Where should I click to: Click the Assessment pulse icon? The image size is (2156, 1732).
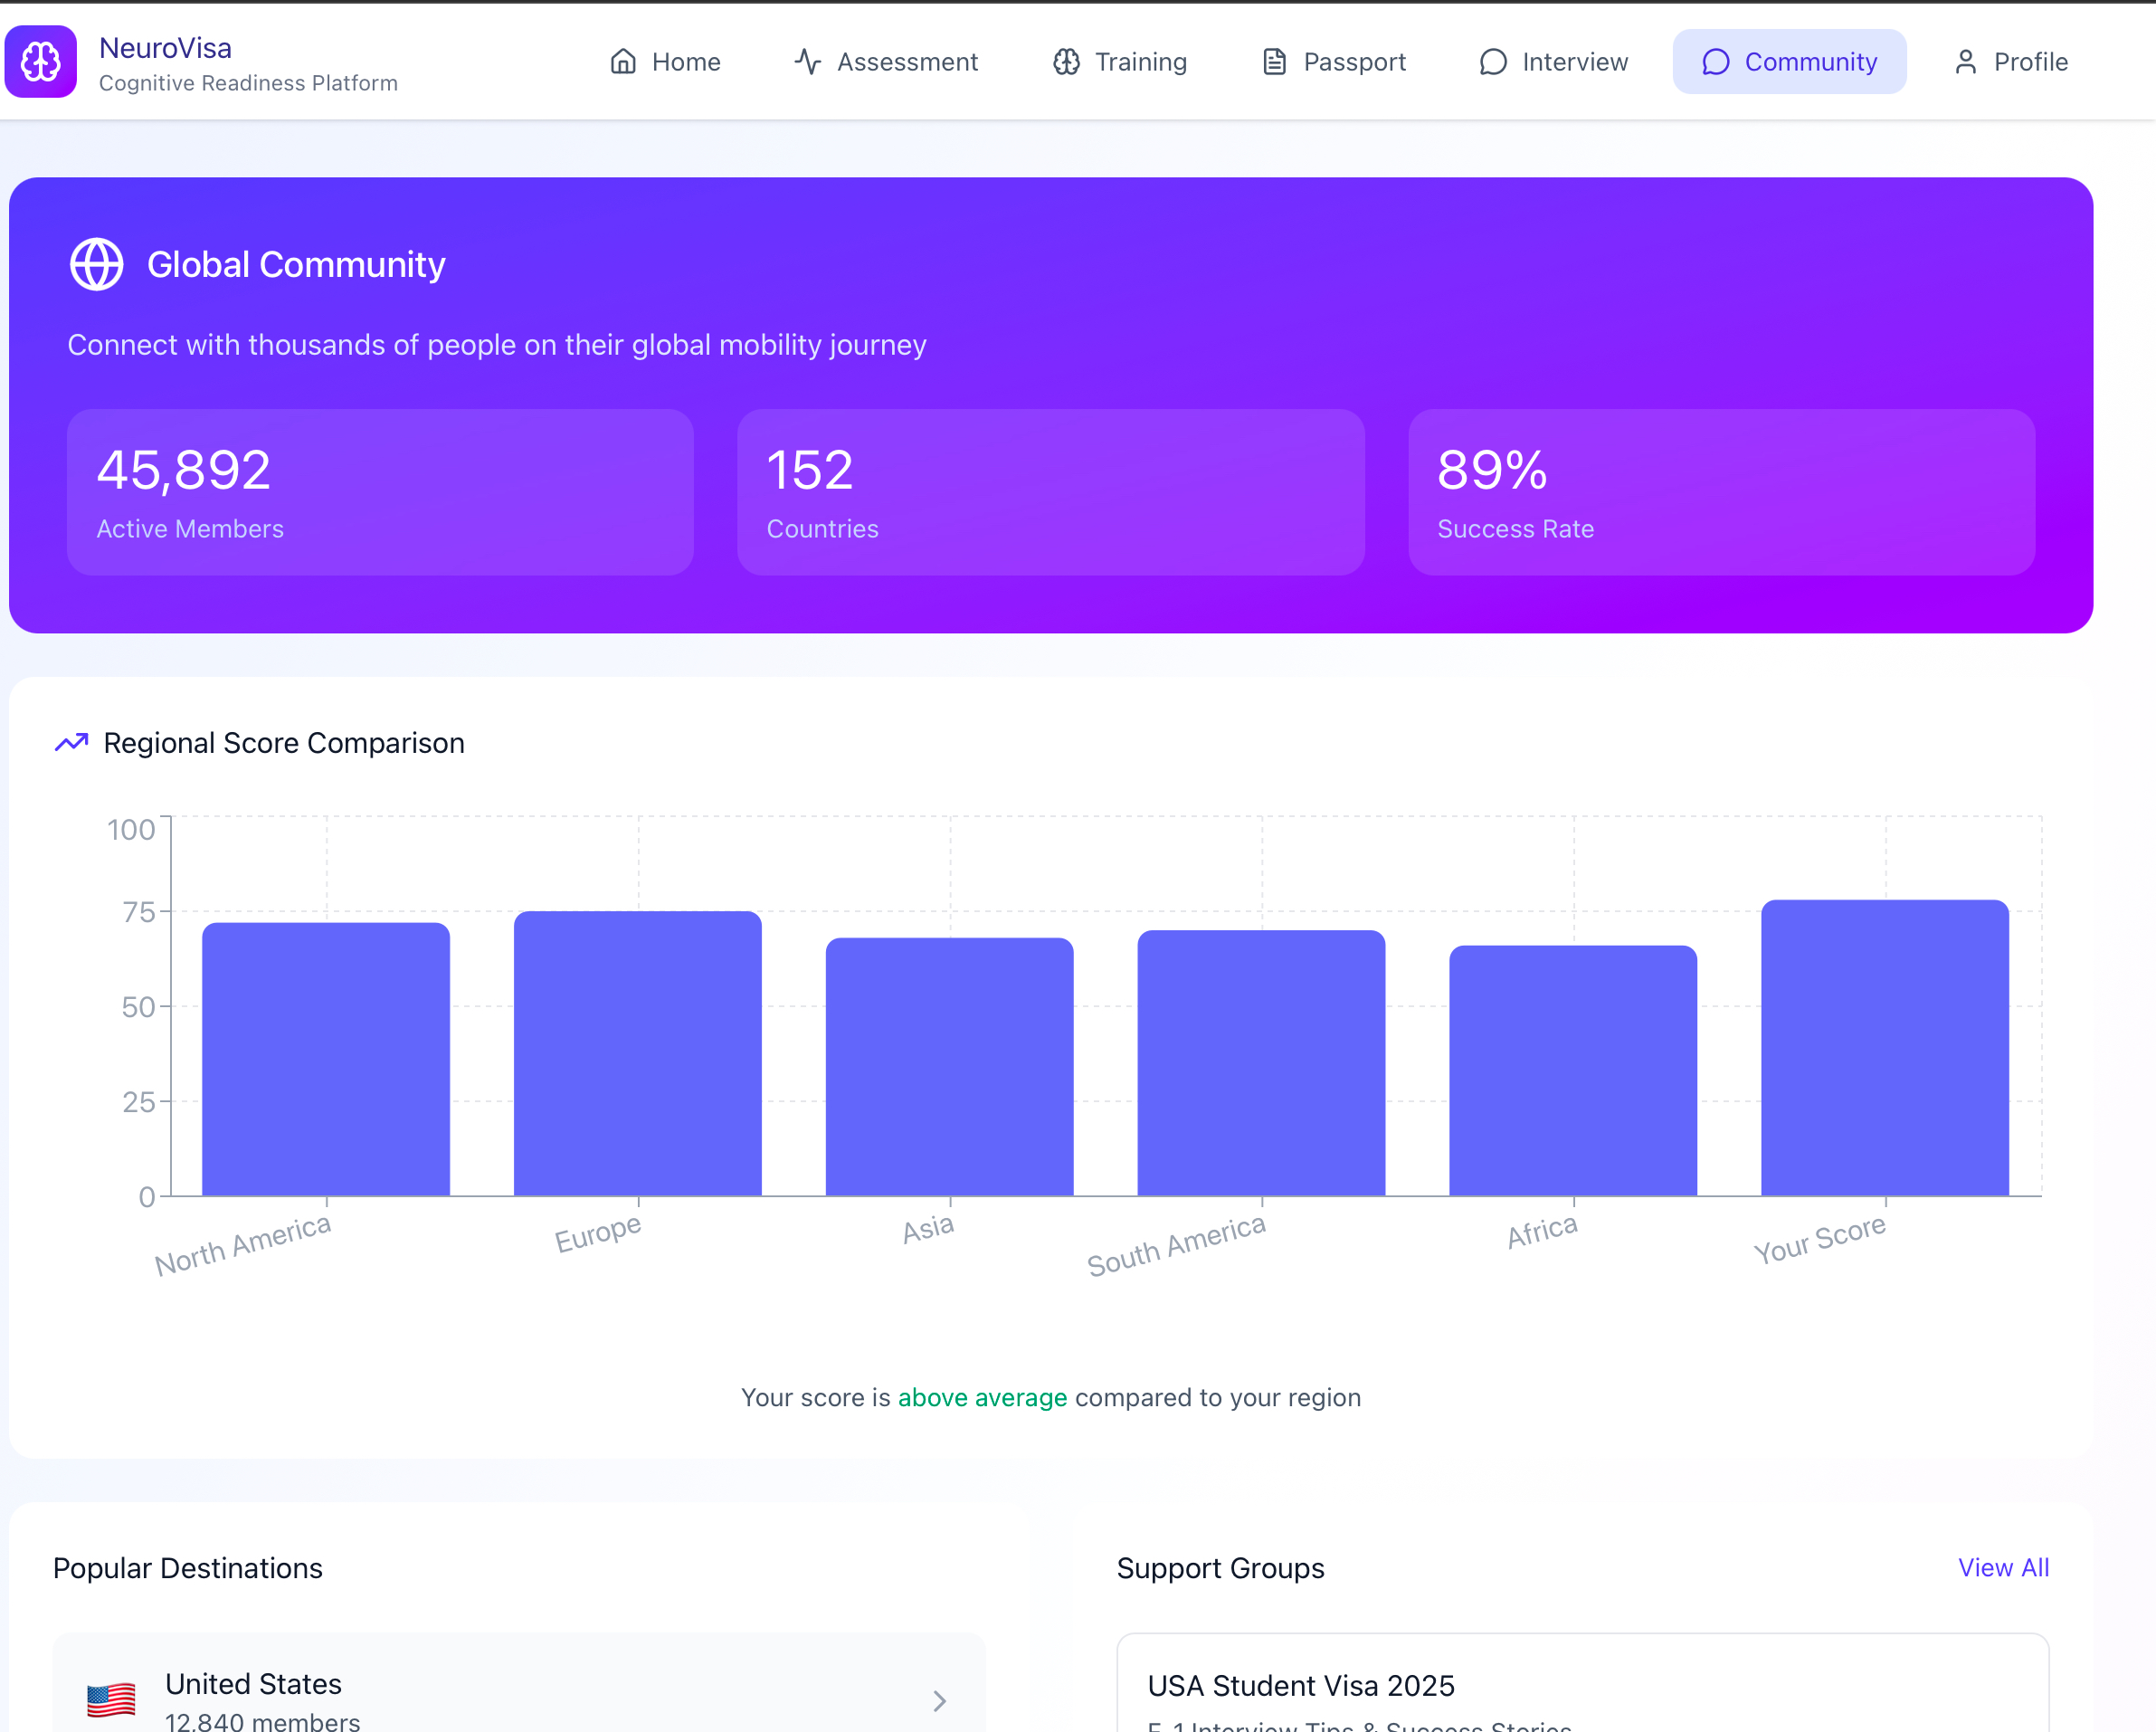(807, 62)
